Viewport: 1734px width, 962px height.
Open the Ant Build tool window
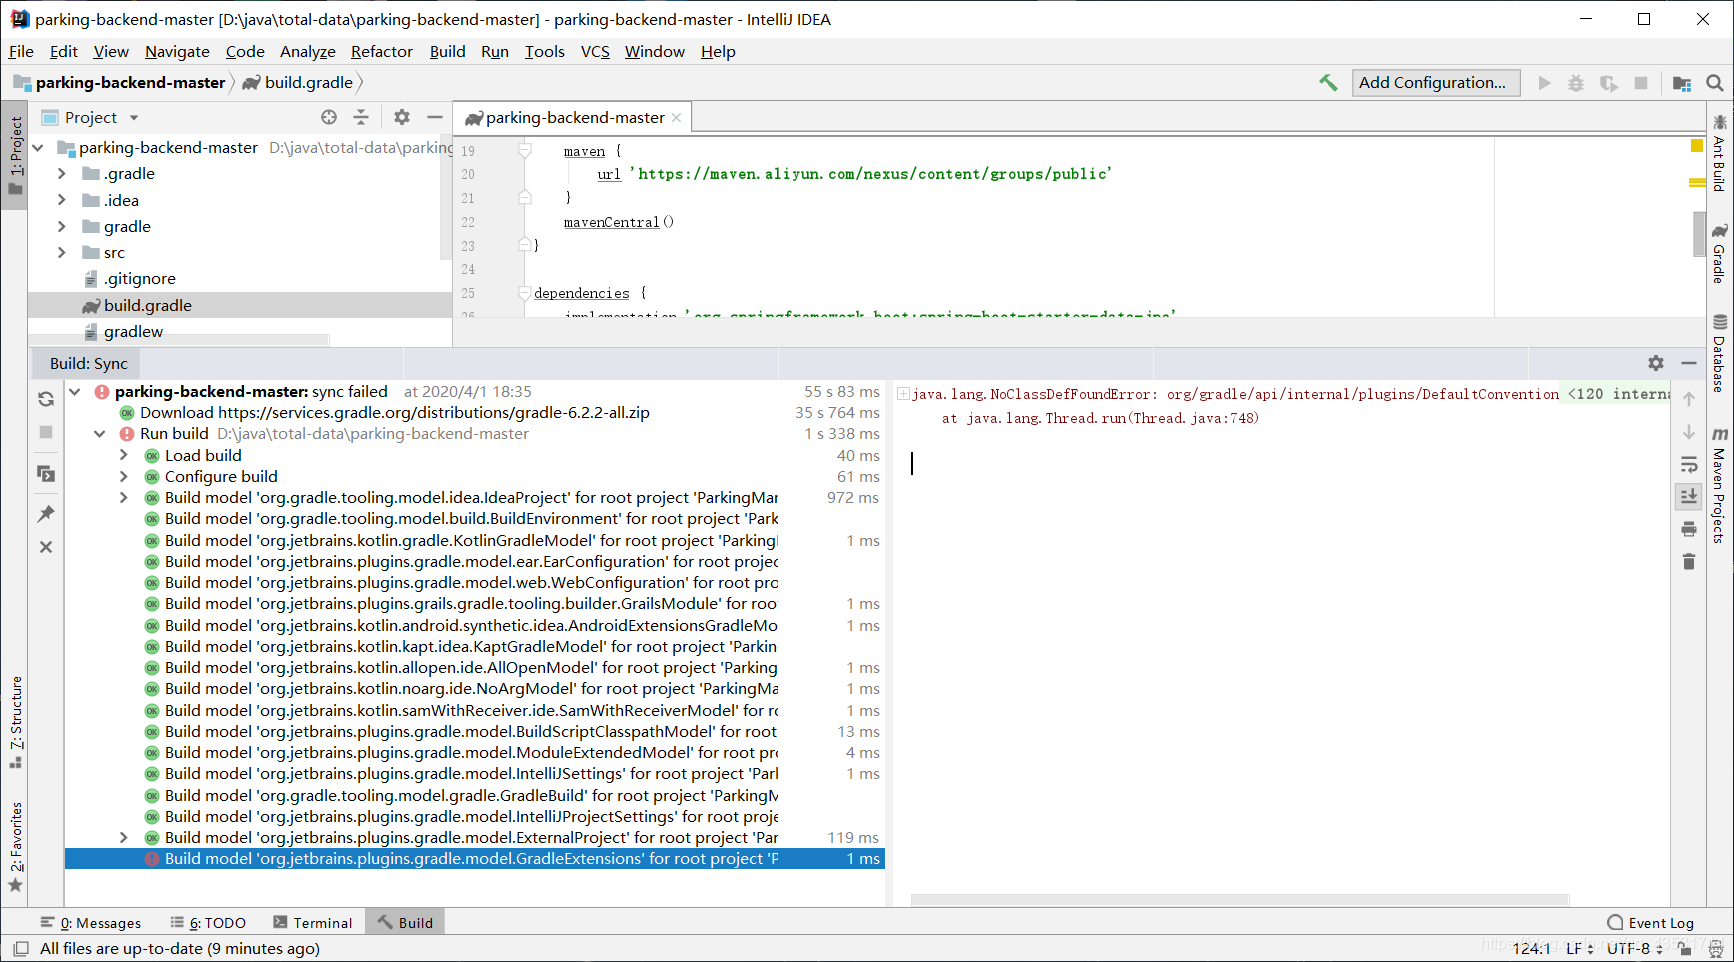[1719, 154]
